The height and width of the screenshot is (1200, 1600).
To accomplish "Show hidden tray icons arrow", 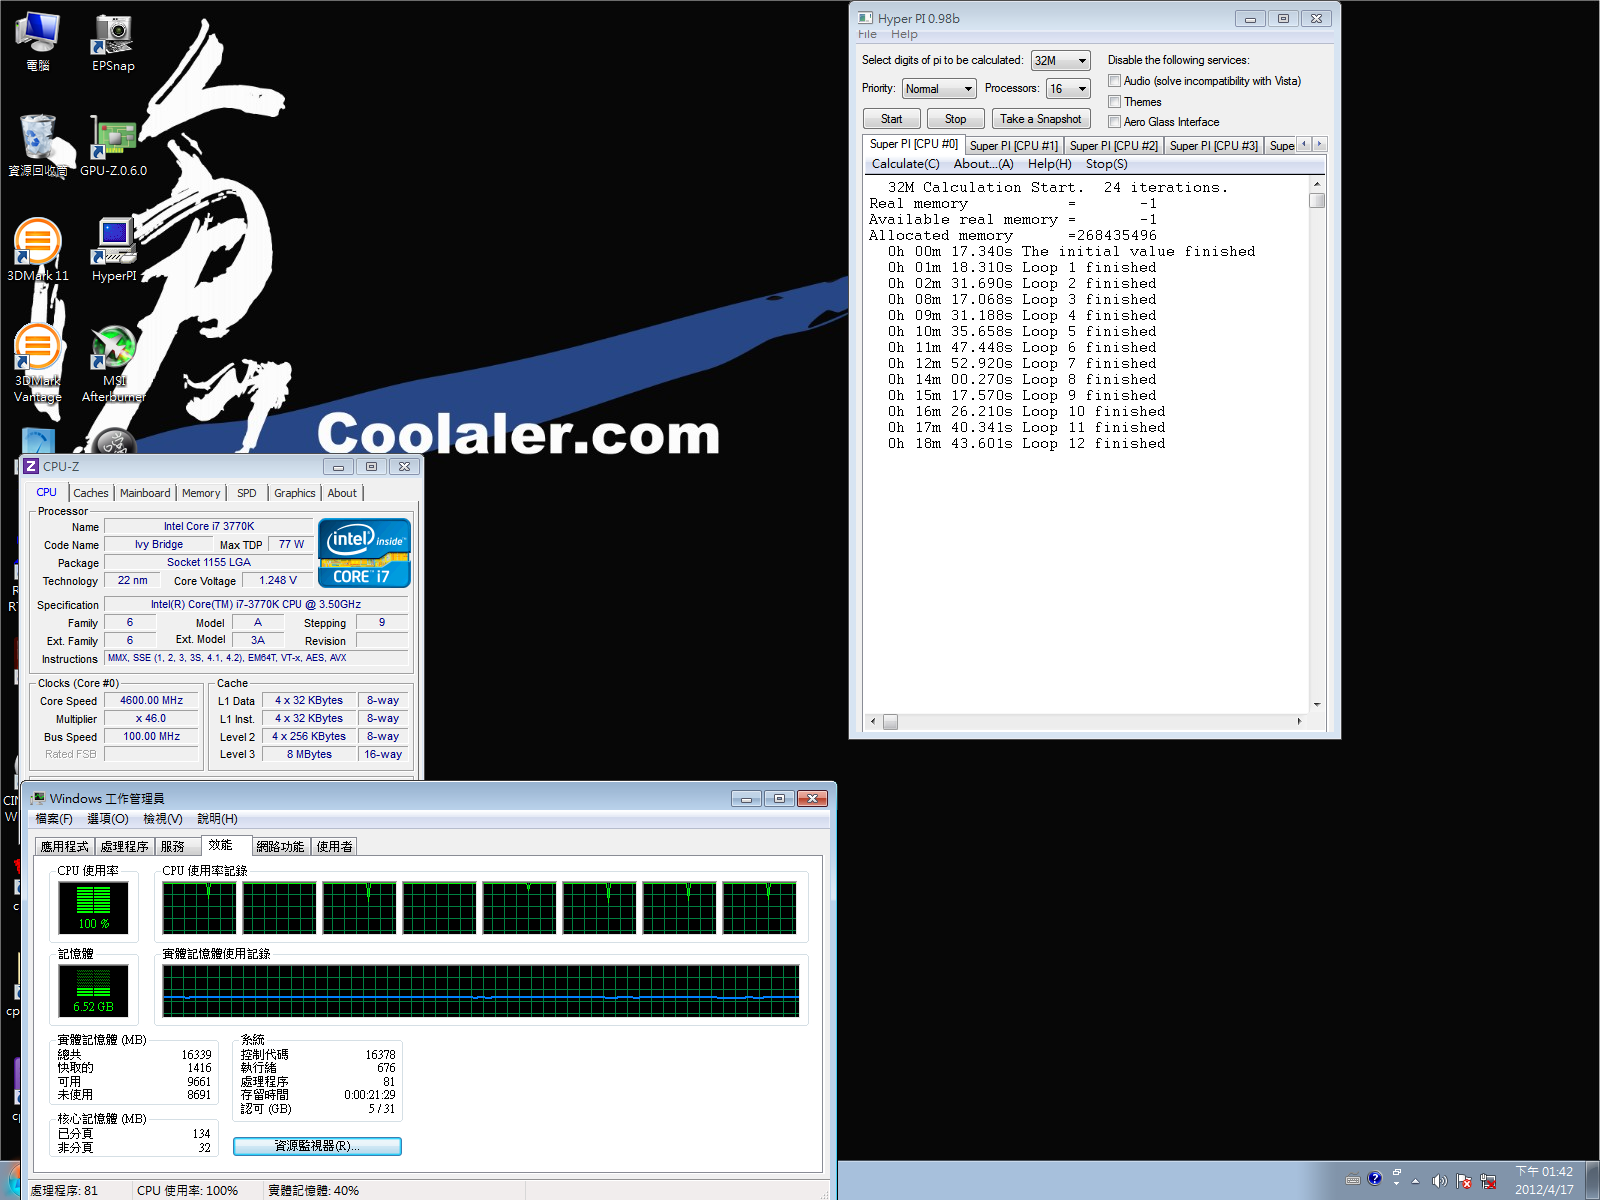I will pos(1415,1181).
